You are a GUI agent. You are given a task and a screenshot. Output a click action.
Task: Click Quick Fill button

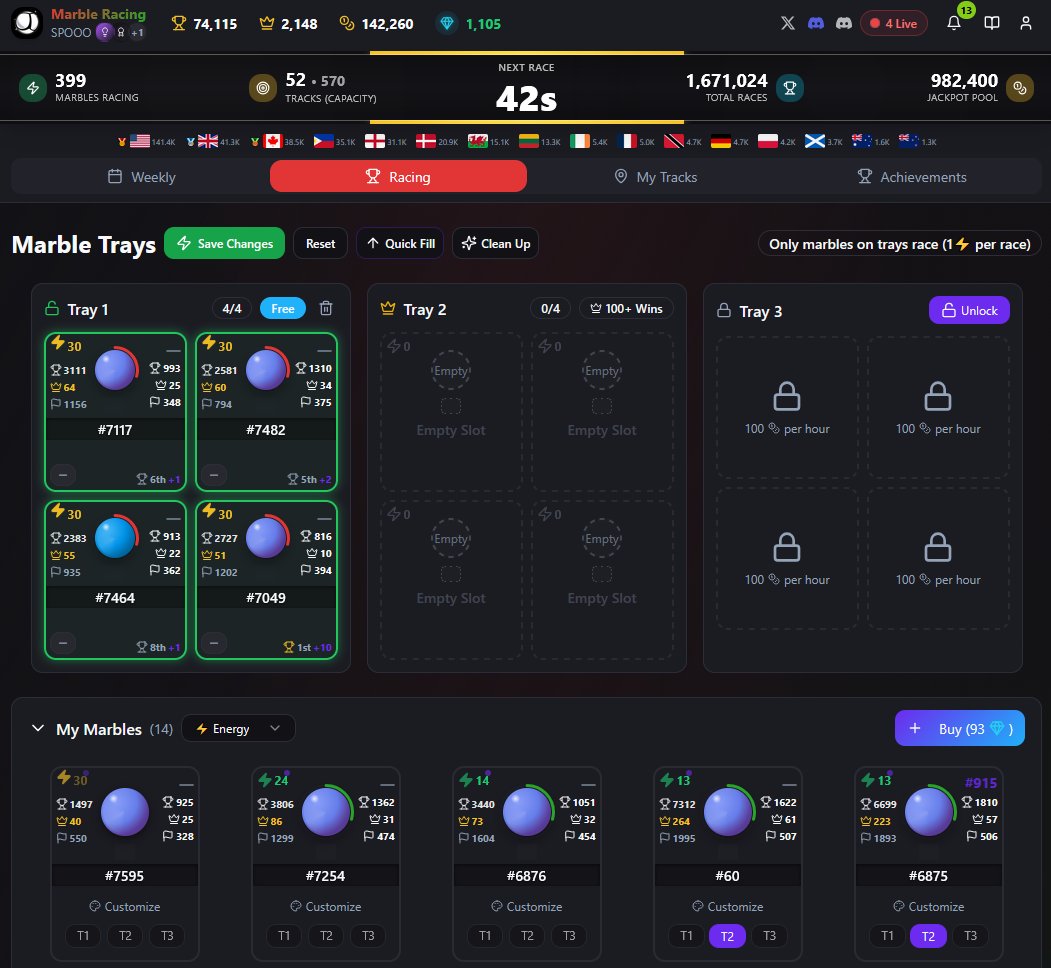click(401, 243)
